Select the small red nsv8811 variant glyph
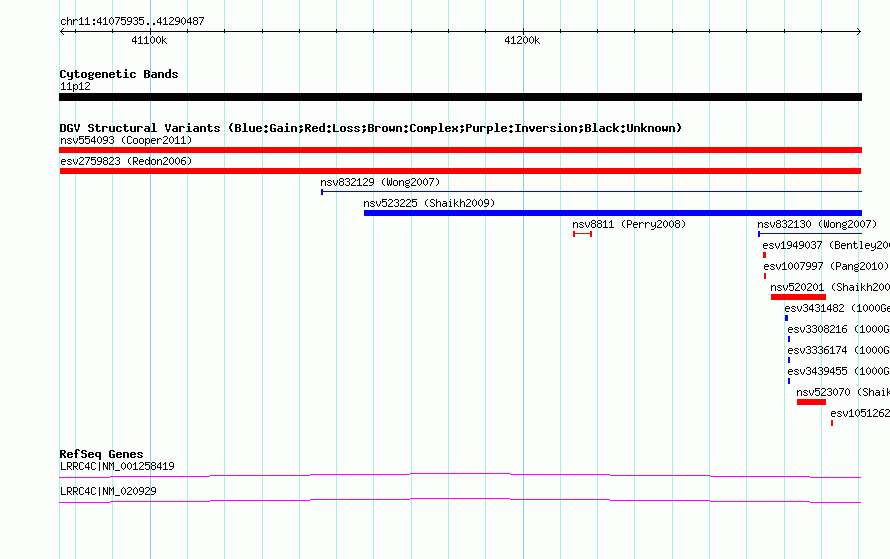 point(582,234)
